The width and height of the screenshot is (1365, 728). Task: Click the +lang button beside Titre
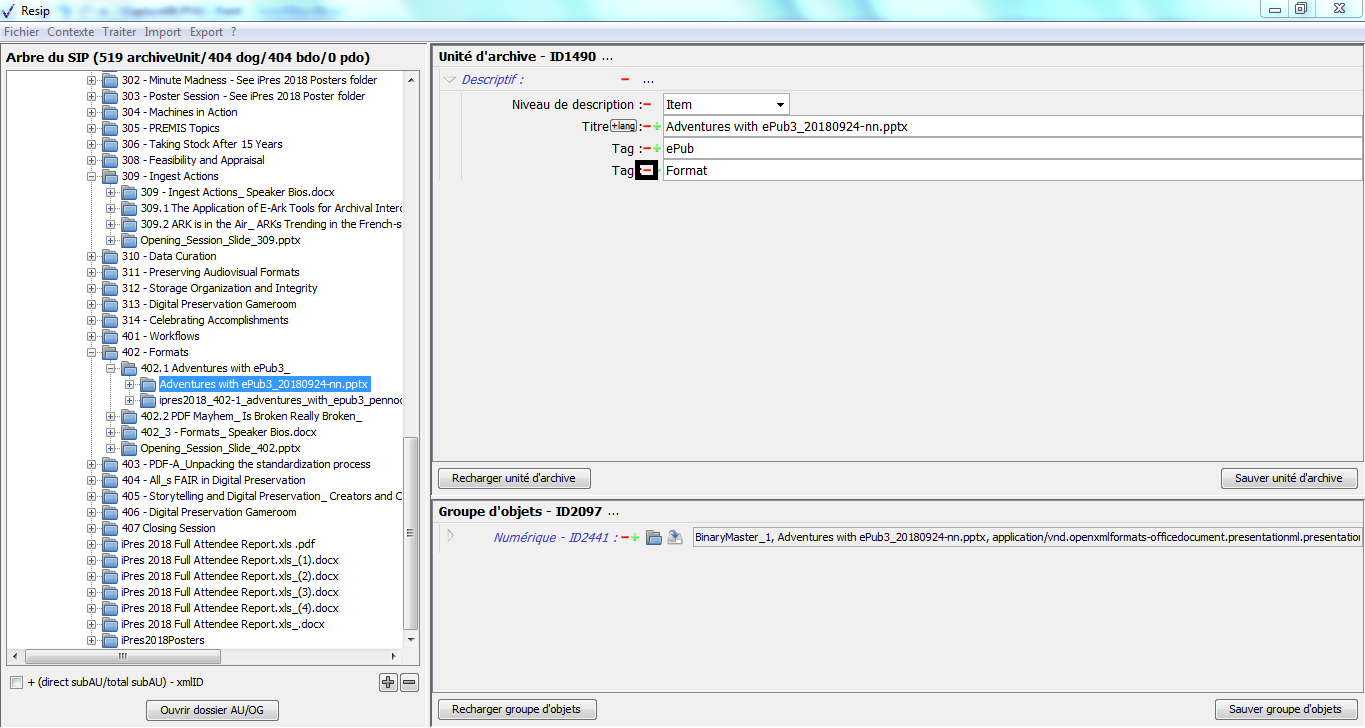point(624,126)
